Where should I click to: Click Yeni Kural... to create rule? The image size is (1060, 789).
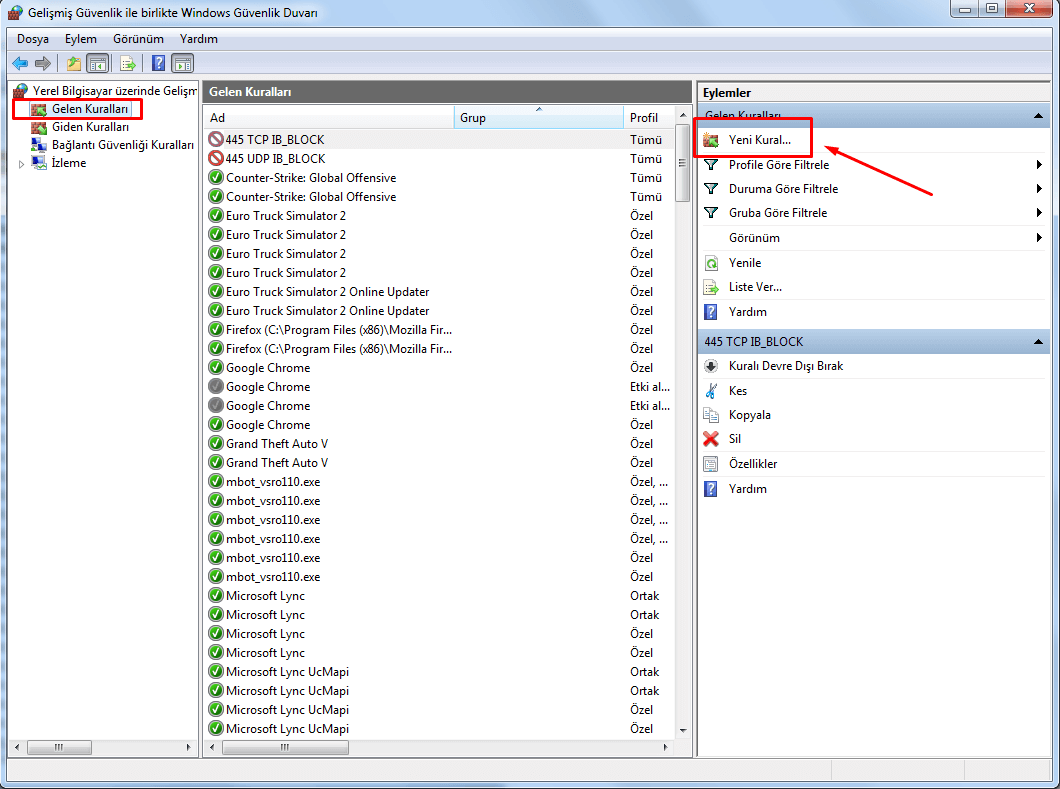759,140
